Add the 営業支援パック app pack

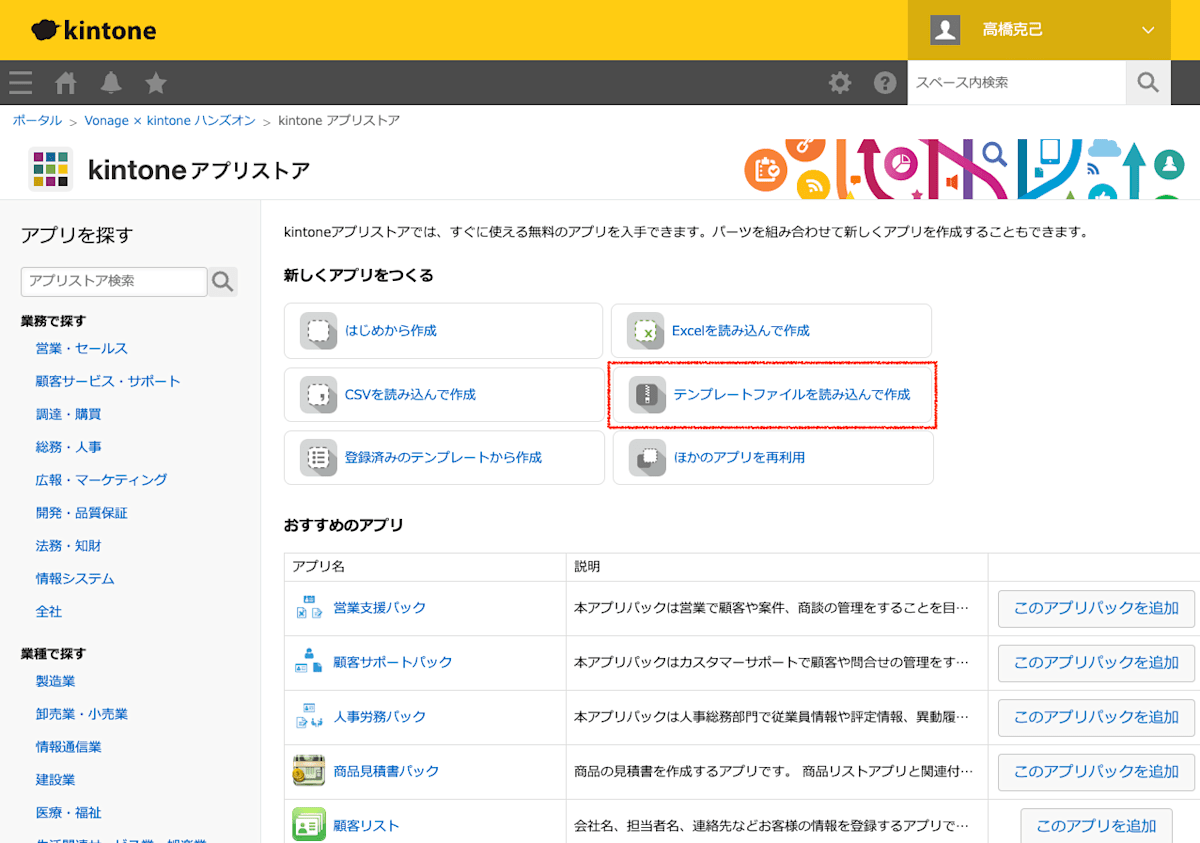[x=1096, y=608]
